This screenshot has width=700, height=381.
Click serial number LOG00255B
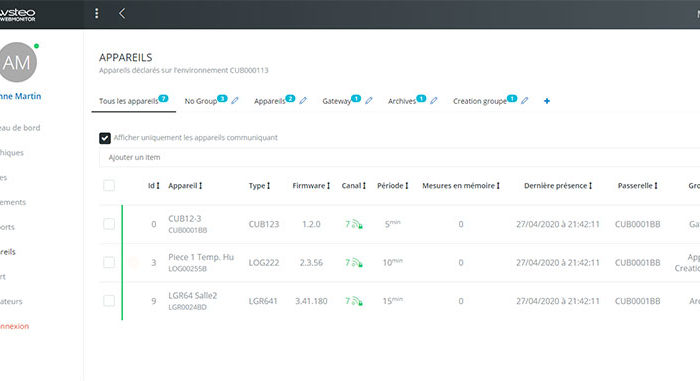(x=188, y=269)
